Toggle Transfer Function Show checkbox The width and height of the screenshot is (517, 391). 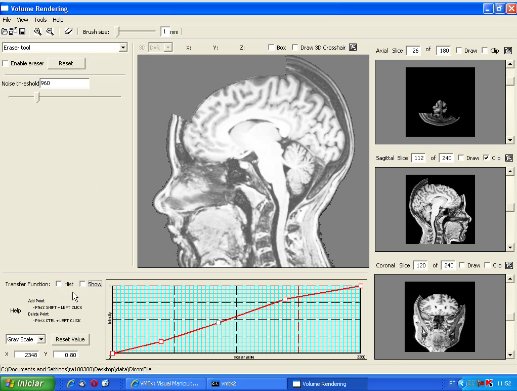[x=82, y=284]
